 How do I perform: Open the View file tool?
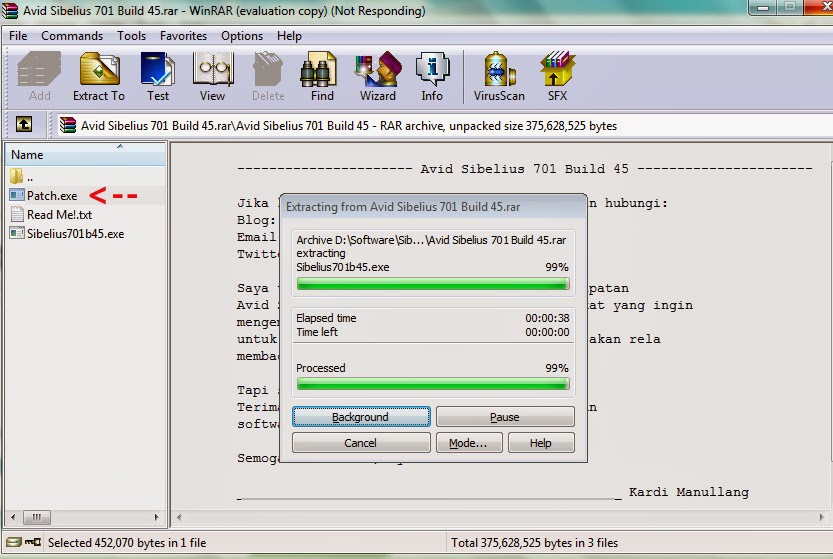coord(212,77)
